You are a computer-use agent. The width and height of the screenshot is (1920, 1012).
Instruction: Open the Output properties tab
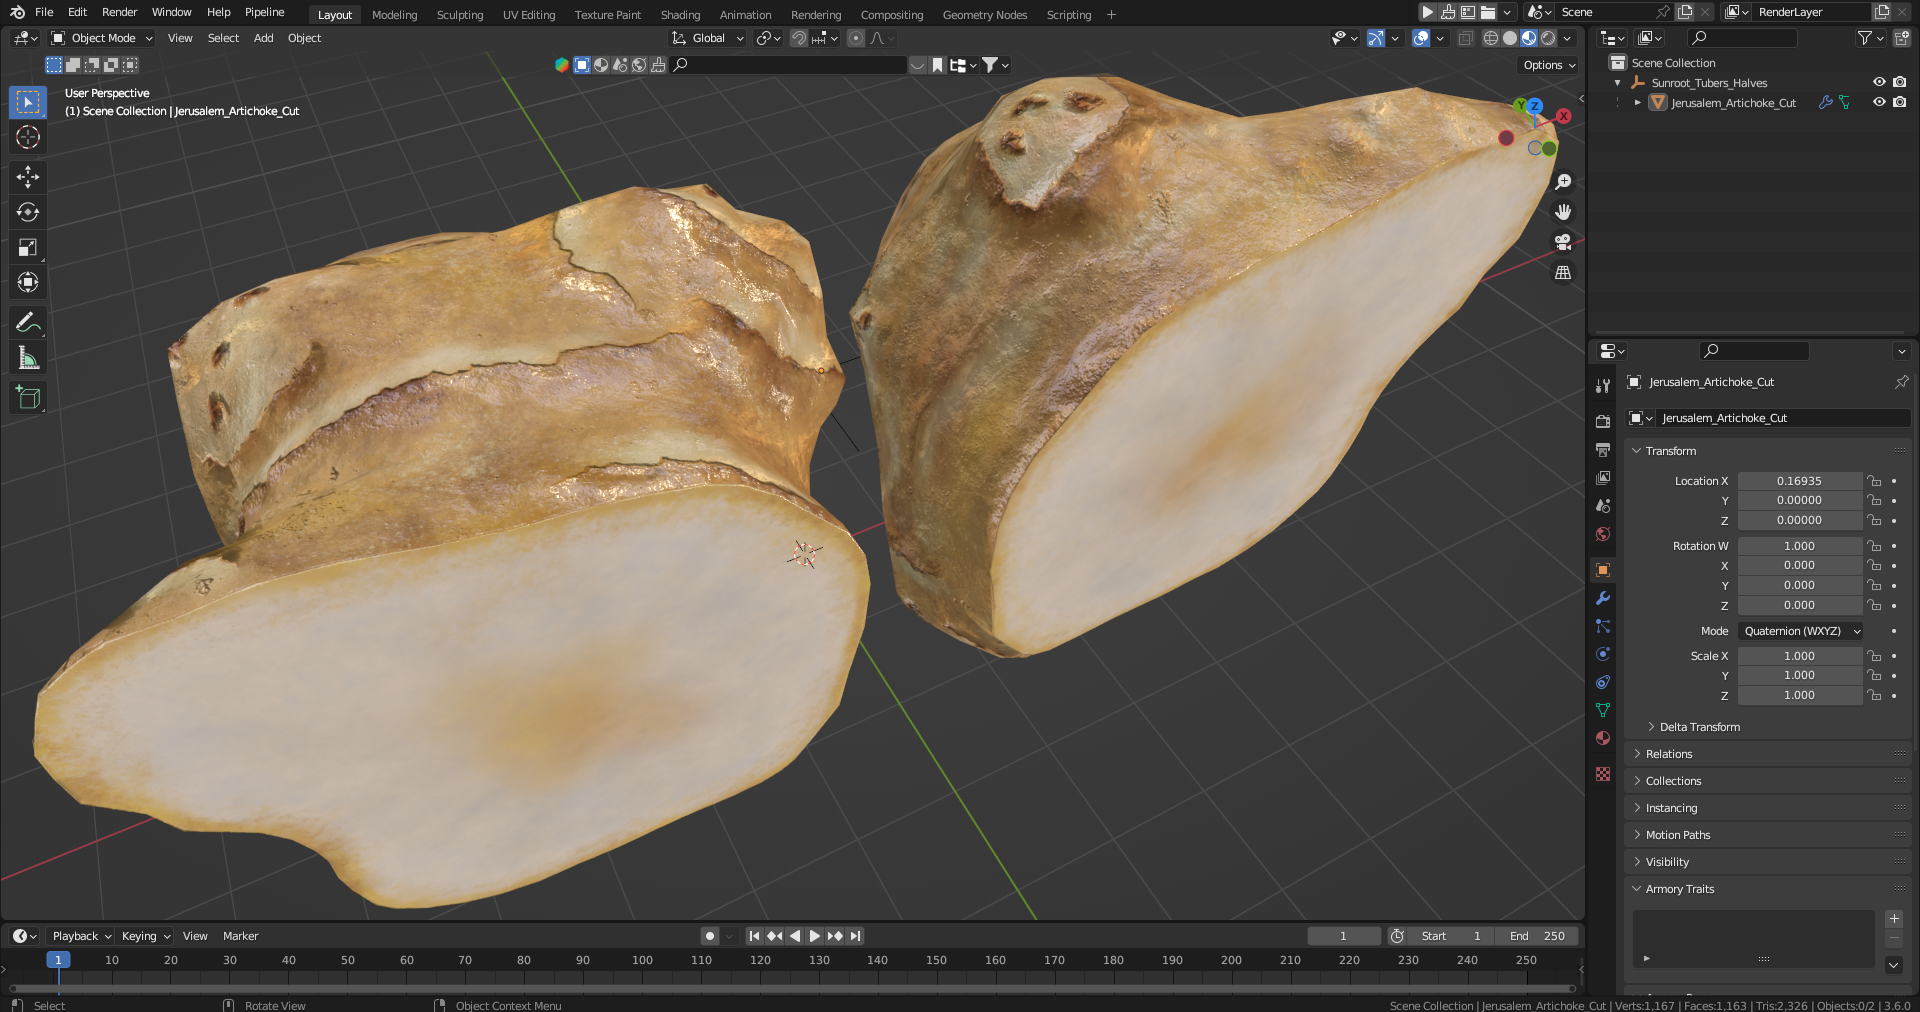[x=1603, y=450]
